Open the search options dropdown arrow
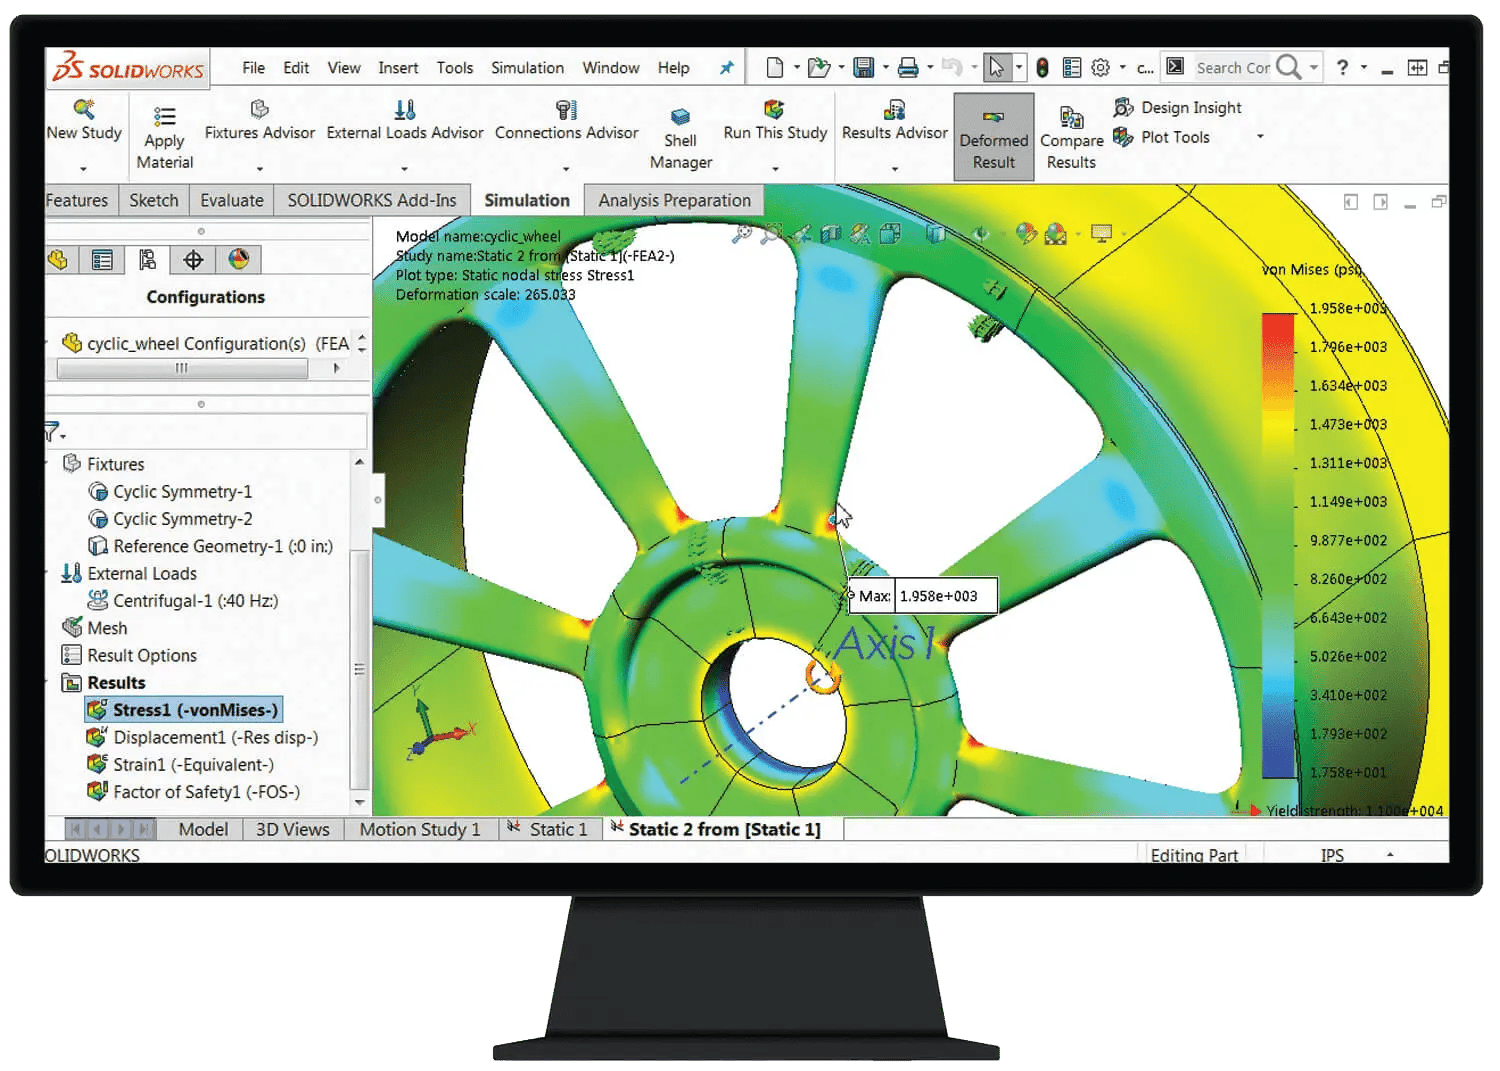The width and height of the screenshot is (1500, 1071). click(1314, 67)
